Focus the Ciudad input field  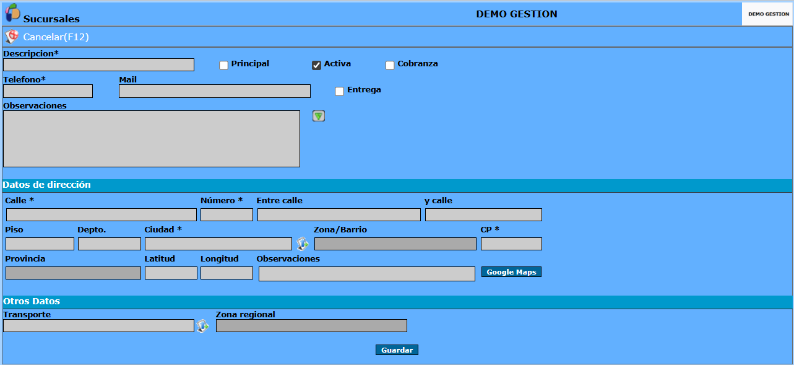pos(218,244)
